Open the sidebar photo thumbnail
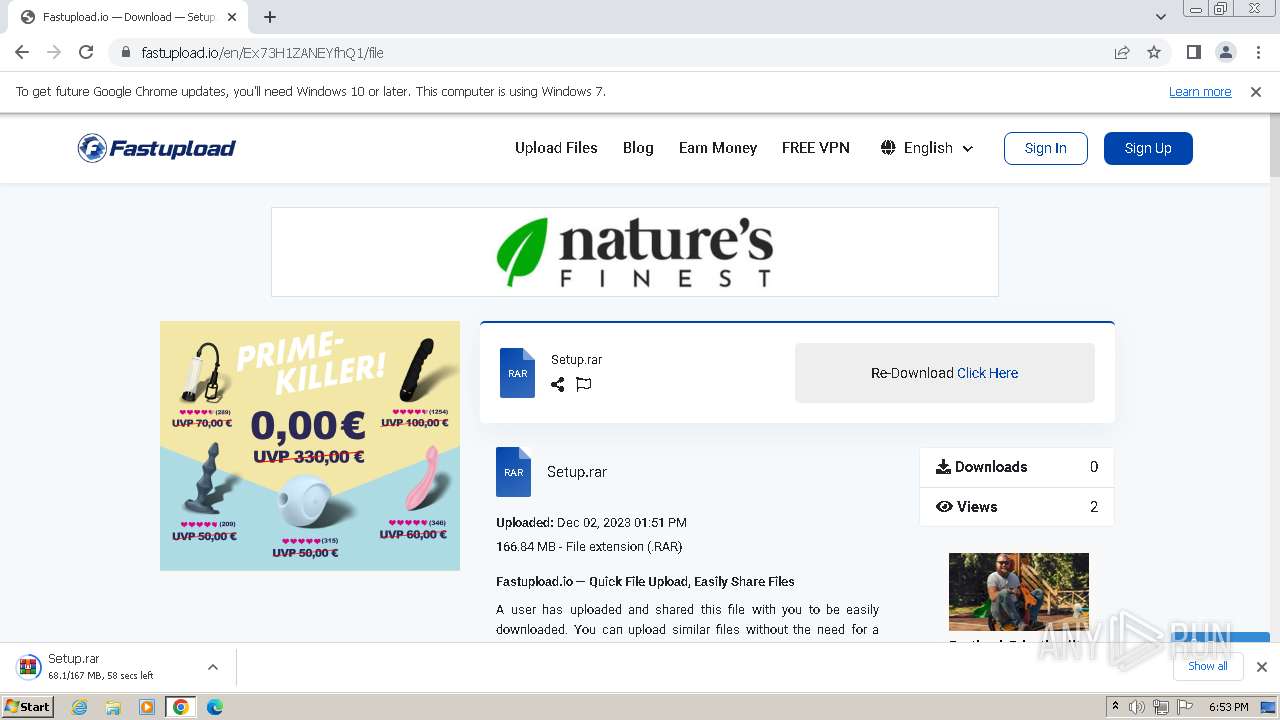This screenshot has width=1280, height=720. pyautogui.click(x=1019, y=592)
